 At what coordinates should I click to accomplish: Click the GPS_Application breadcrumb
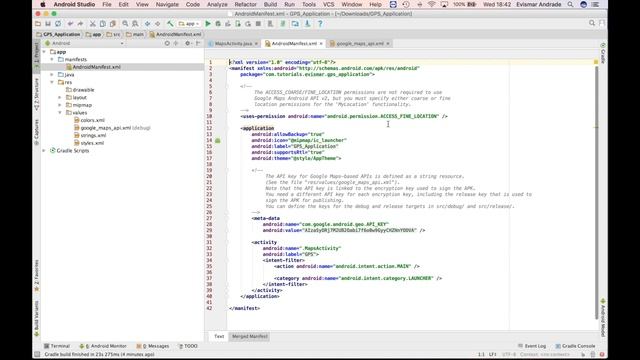58,35
